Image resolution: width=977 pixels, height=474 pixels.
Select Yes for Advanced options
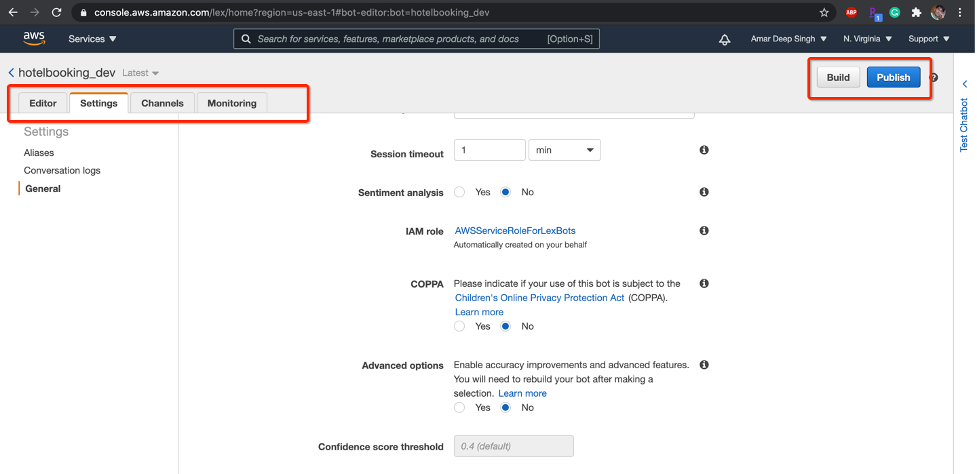point(460,407)
